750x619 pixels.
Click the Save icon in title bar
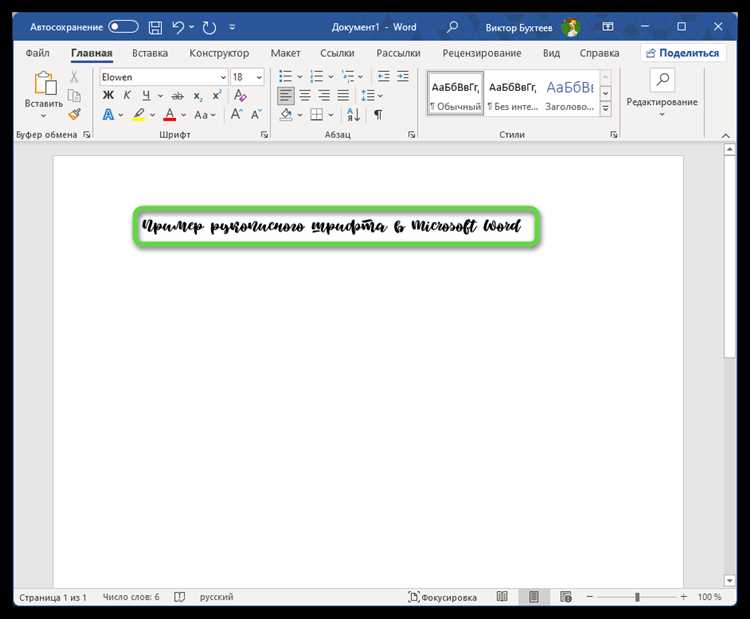pos(155,27)
